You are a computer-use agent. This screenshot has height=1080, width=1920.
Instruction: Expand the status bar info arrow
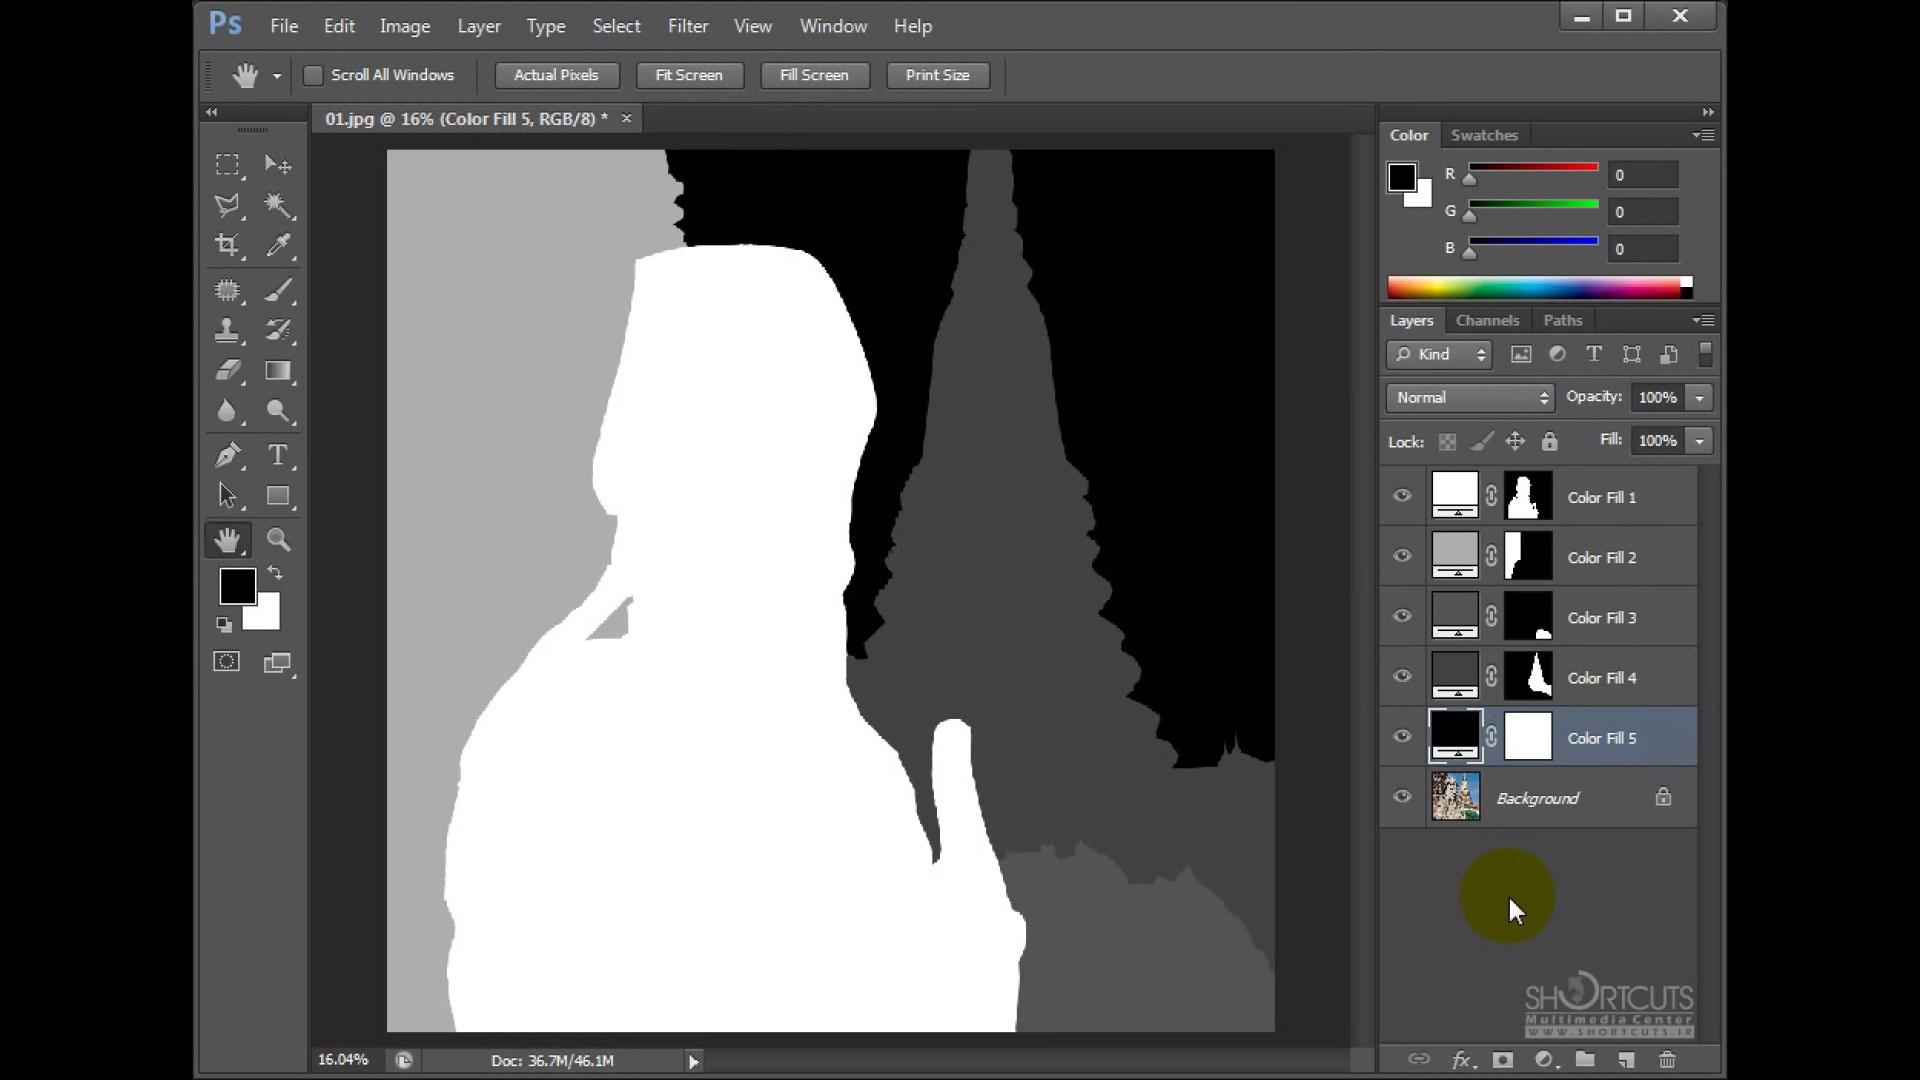[693, 1062]
